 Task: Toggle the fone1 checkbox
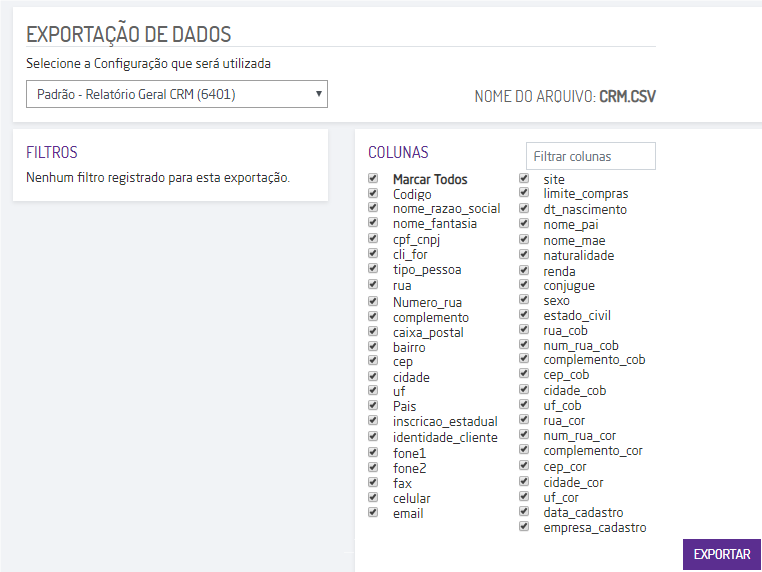tap(373, 452)
